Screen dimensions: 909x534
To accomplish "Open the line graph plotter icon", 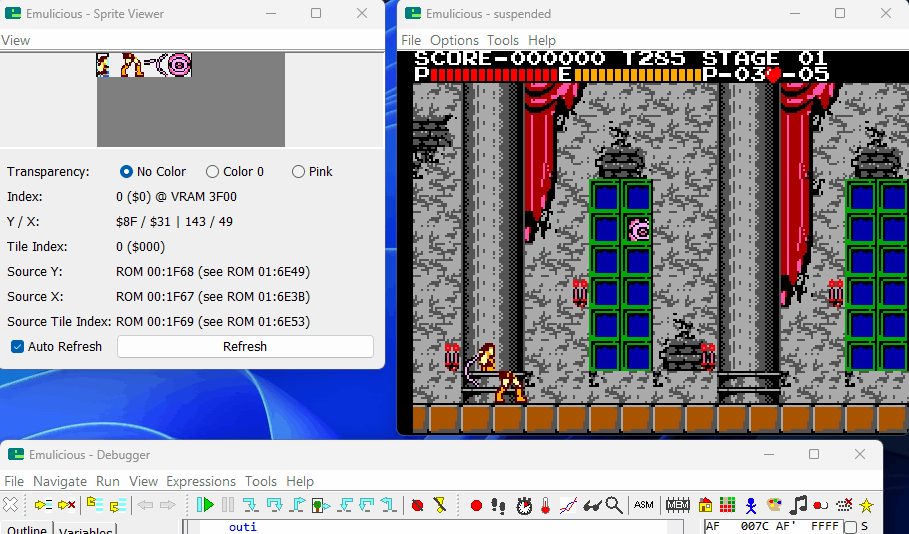I will tap(568, 505).
